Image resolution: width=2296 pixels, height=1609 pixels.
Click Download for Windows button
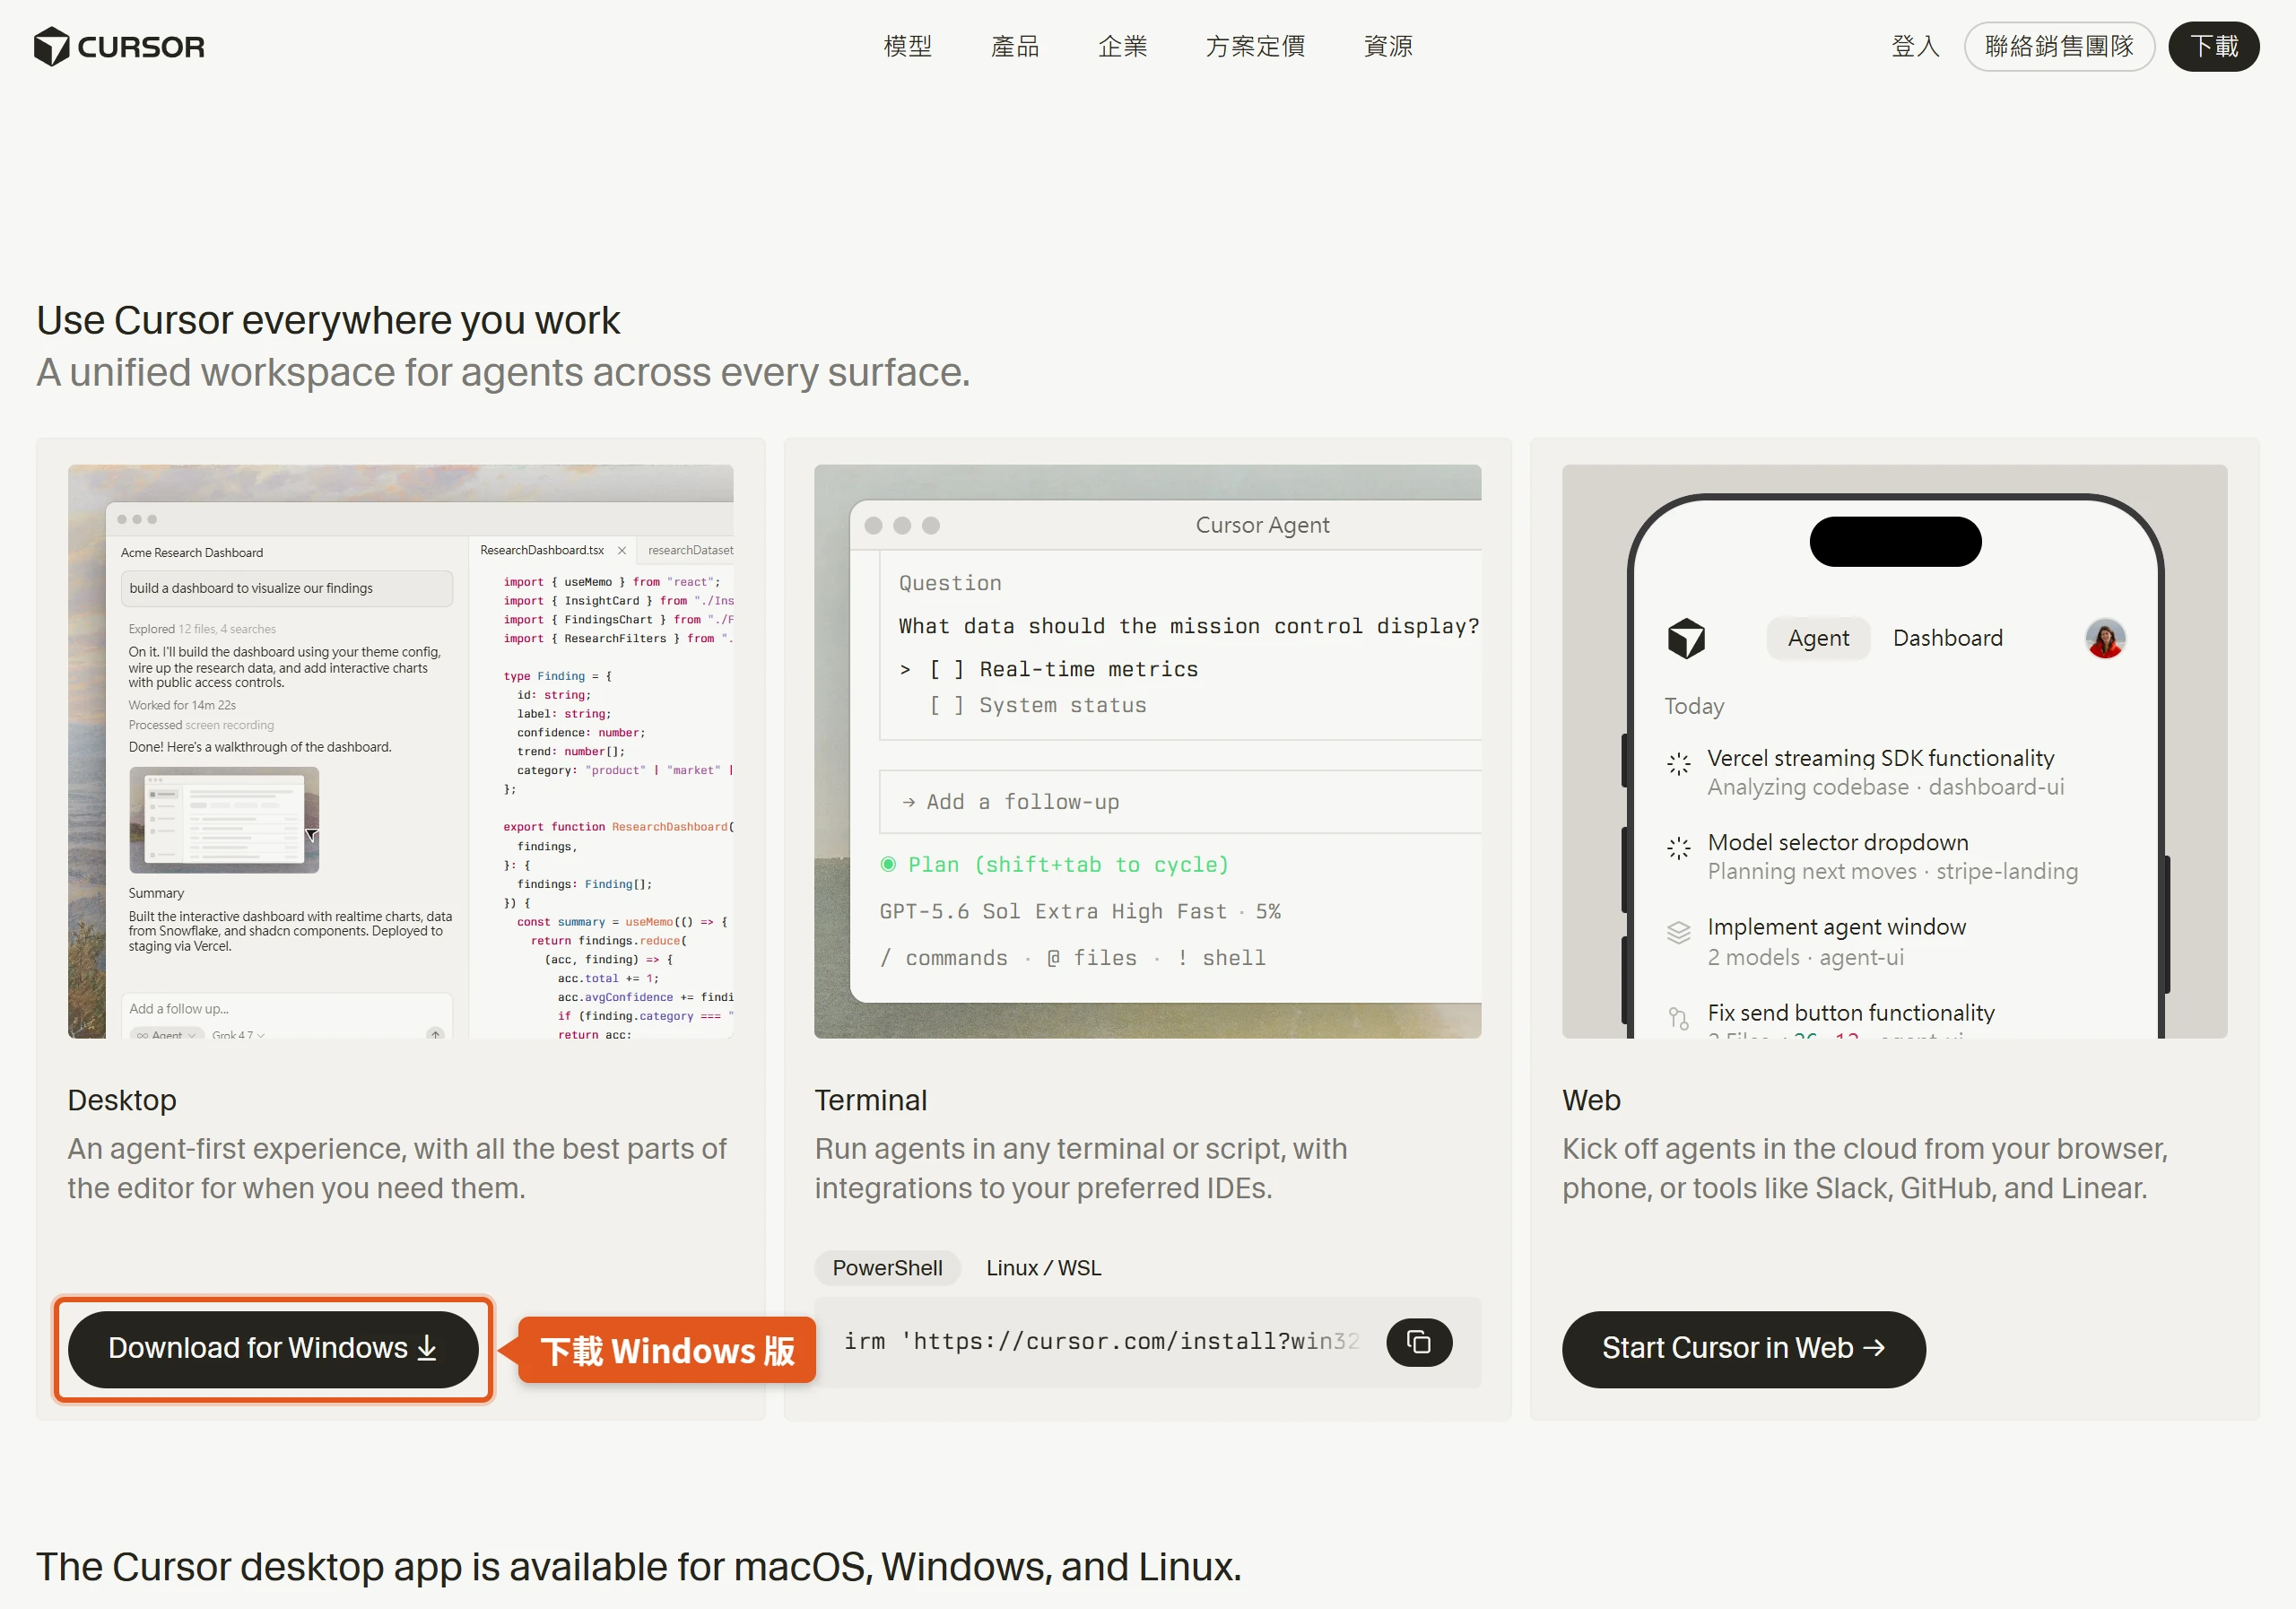(273, 1349)
